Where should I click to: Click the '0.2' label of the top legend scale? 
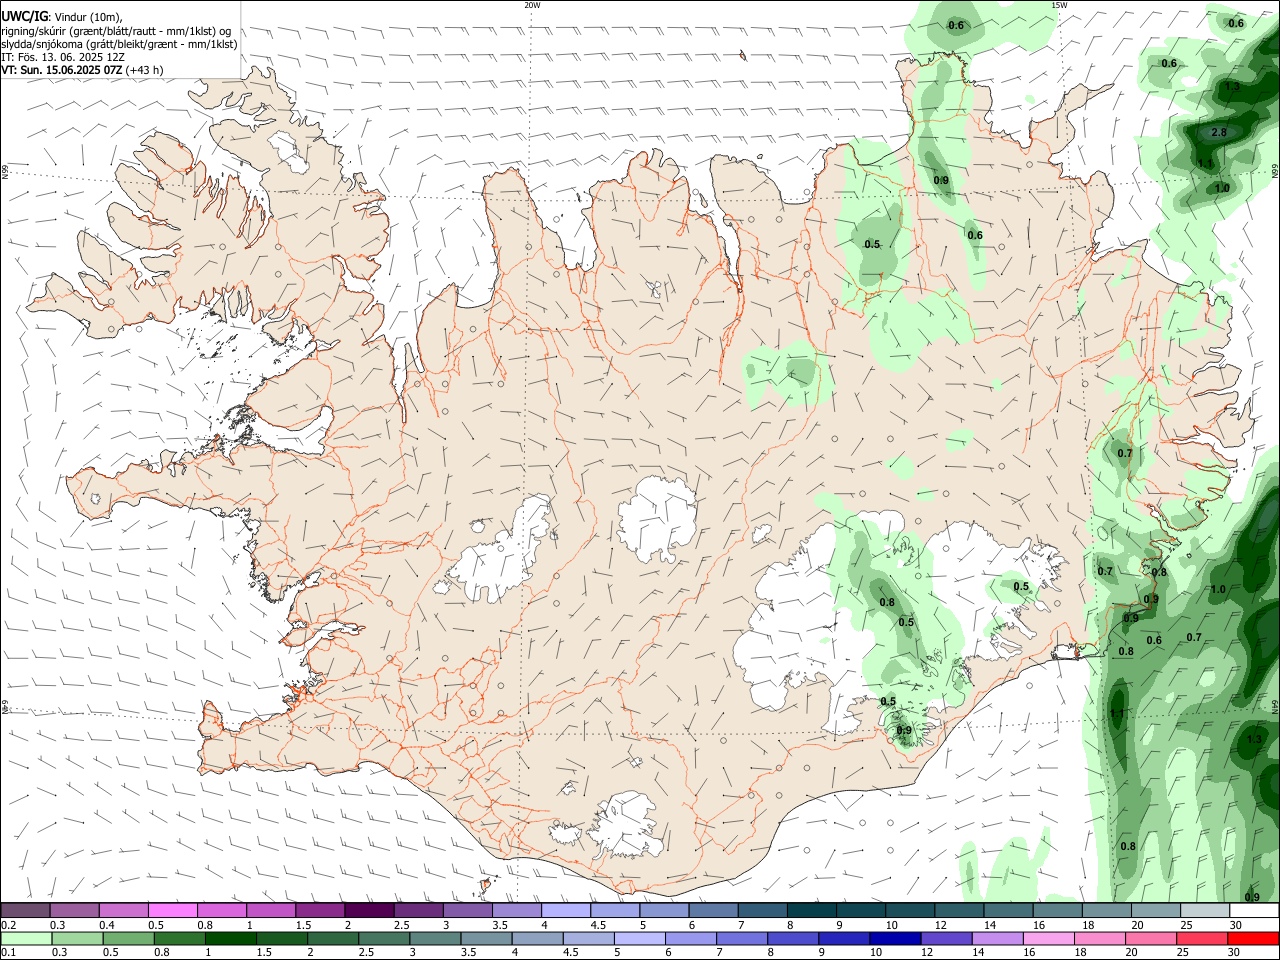click(8, 925)
